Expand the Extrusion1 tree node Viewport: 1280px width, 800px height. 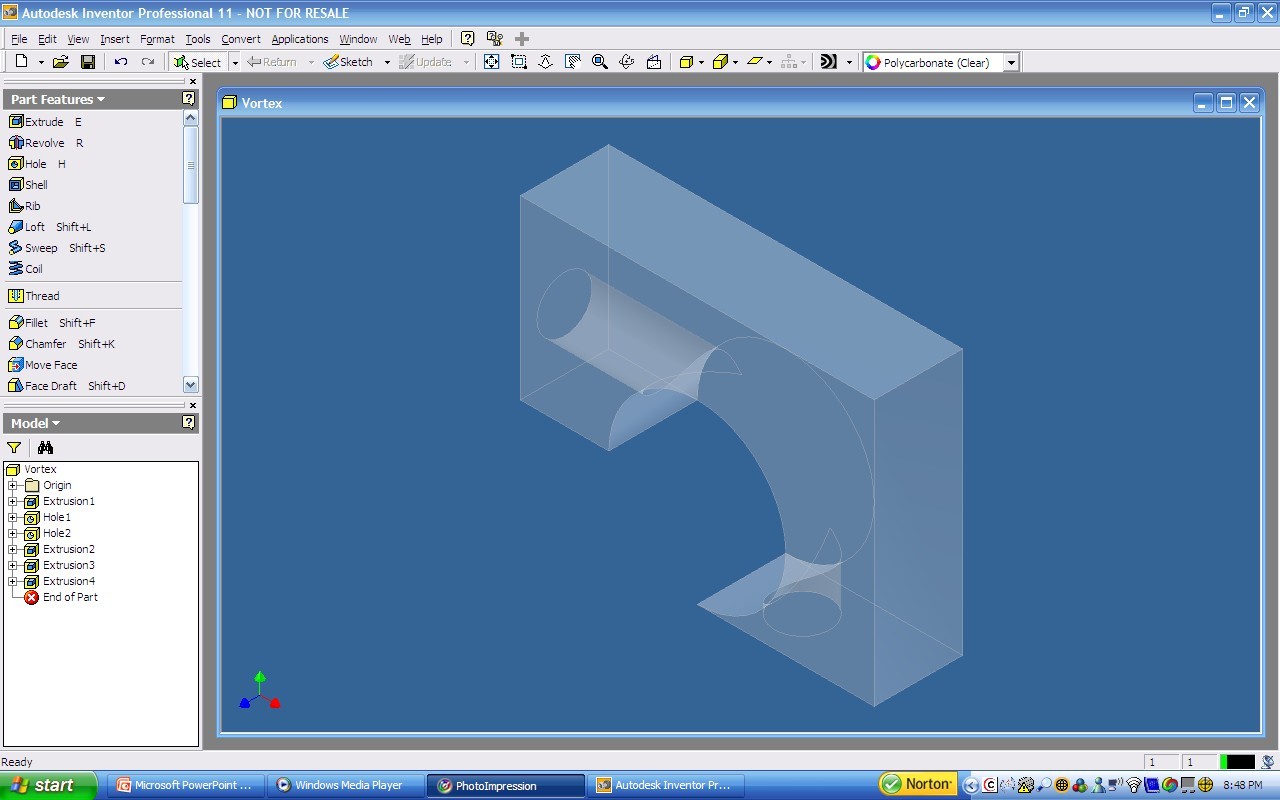[13, 501]
